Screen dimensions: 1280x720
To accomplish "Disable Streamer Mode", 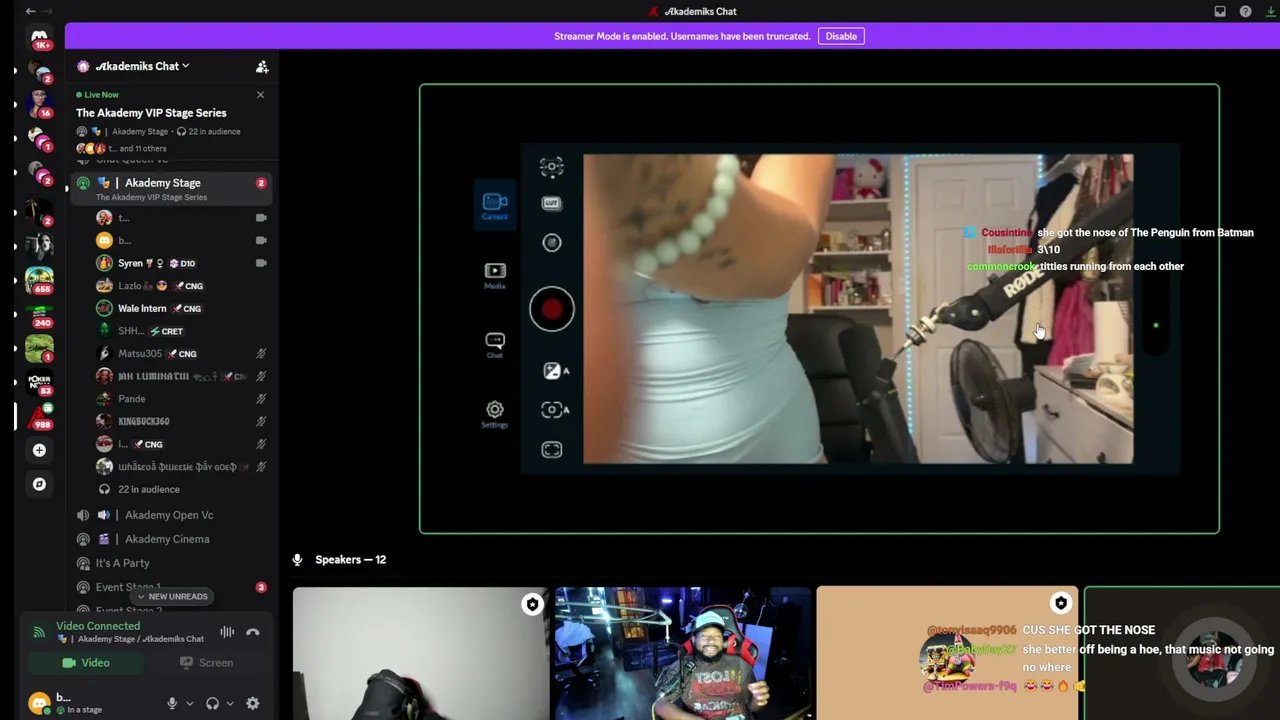I will 841,36.
